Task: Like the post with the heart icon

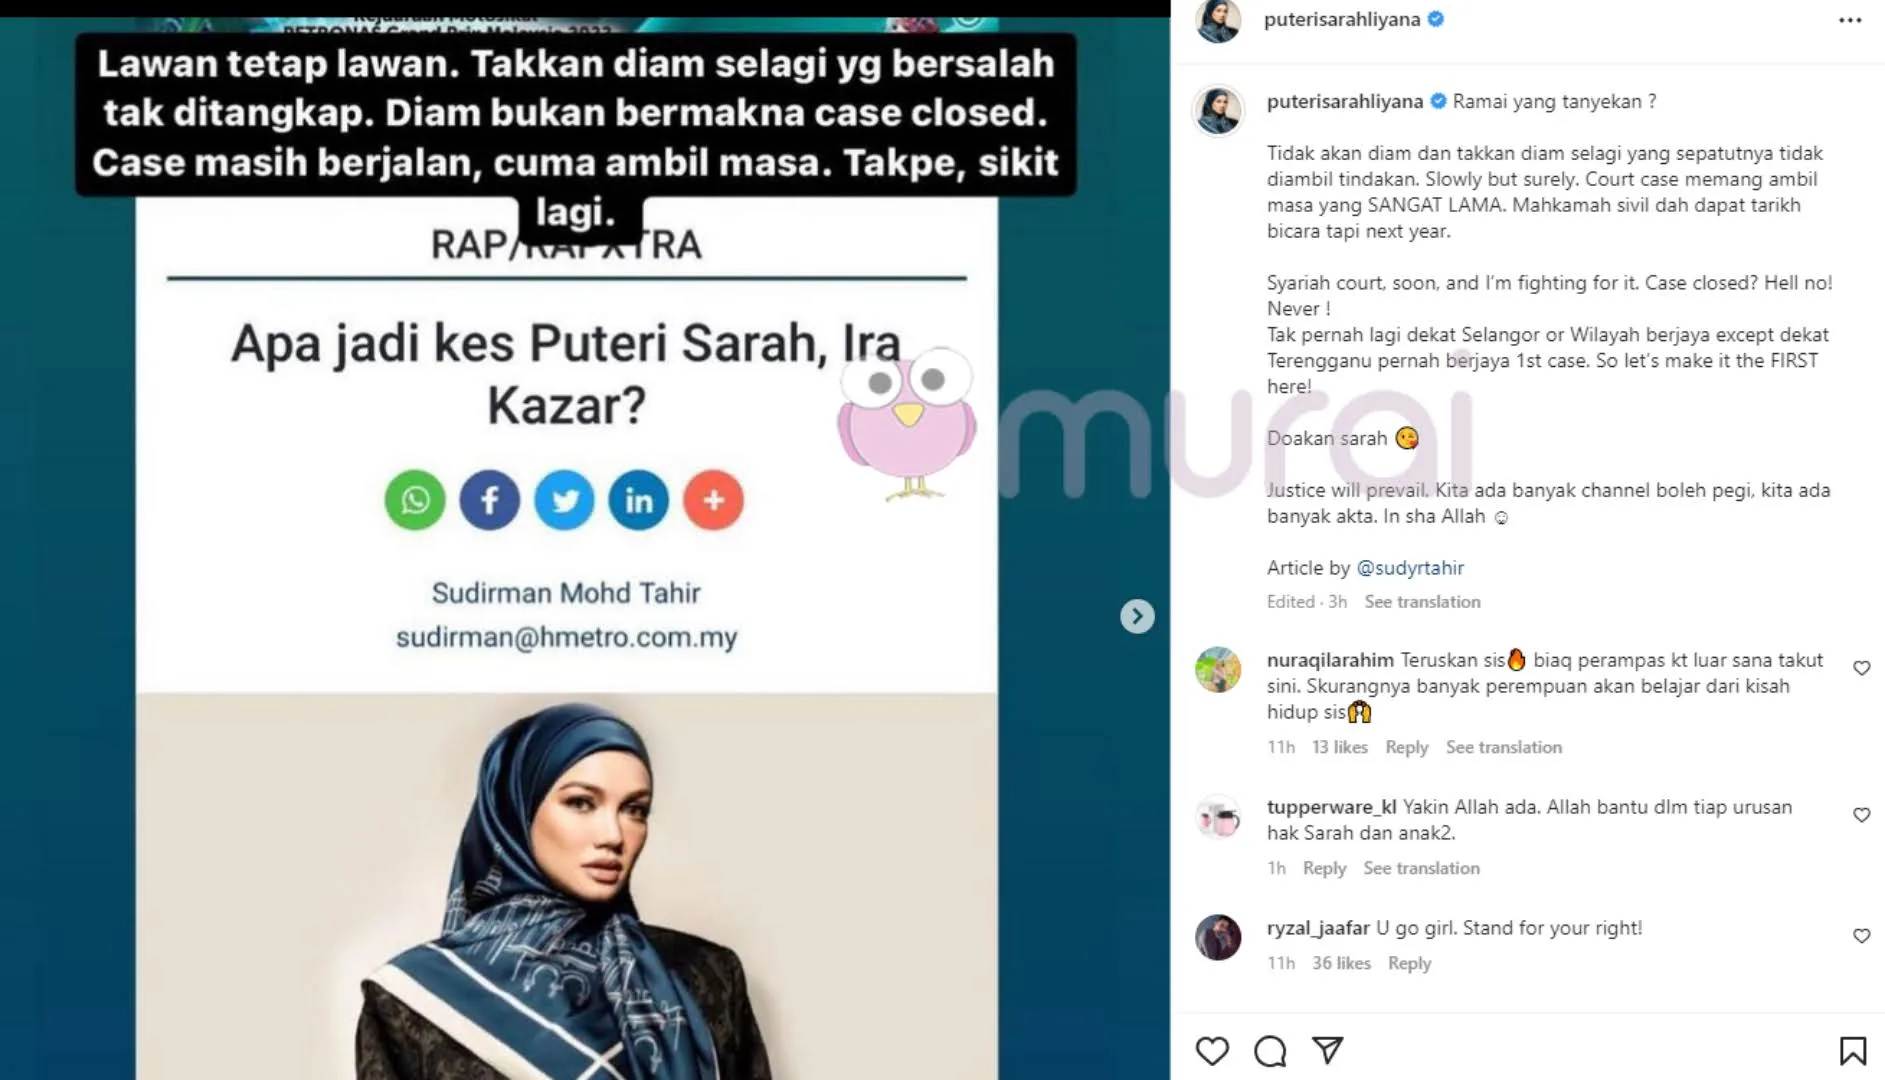Action: 1212,1051
